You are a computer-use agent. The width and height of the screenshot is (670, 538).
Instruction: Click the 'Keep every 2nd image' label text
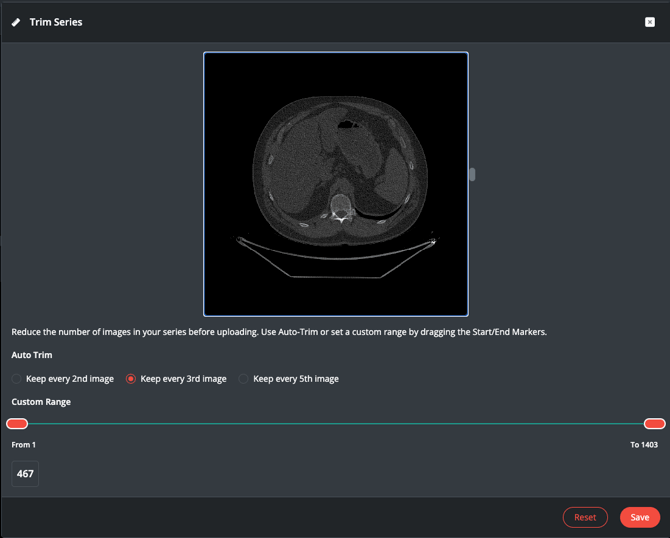point(69,379)
